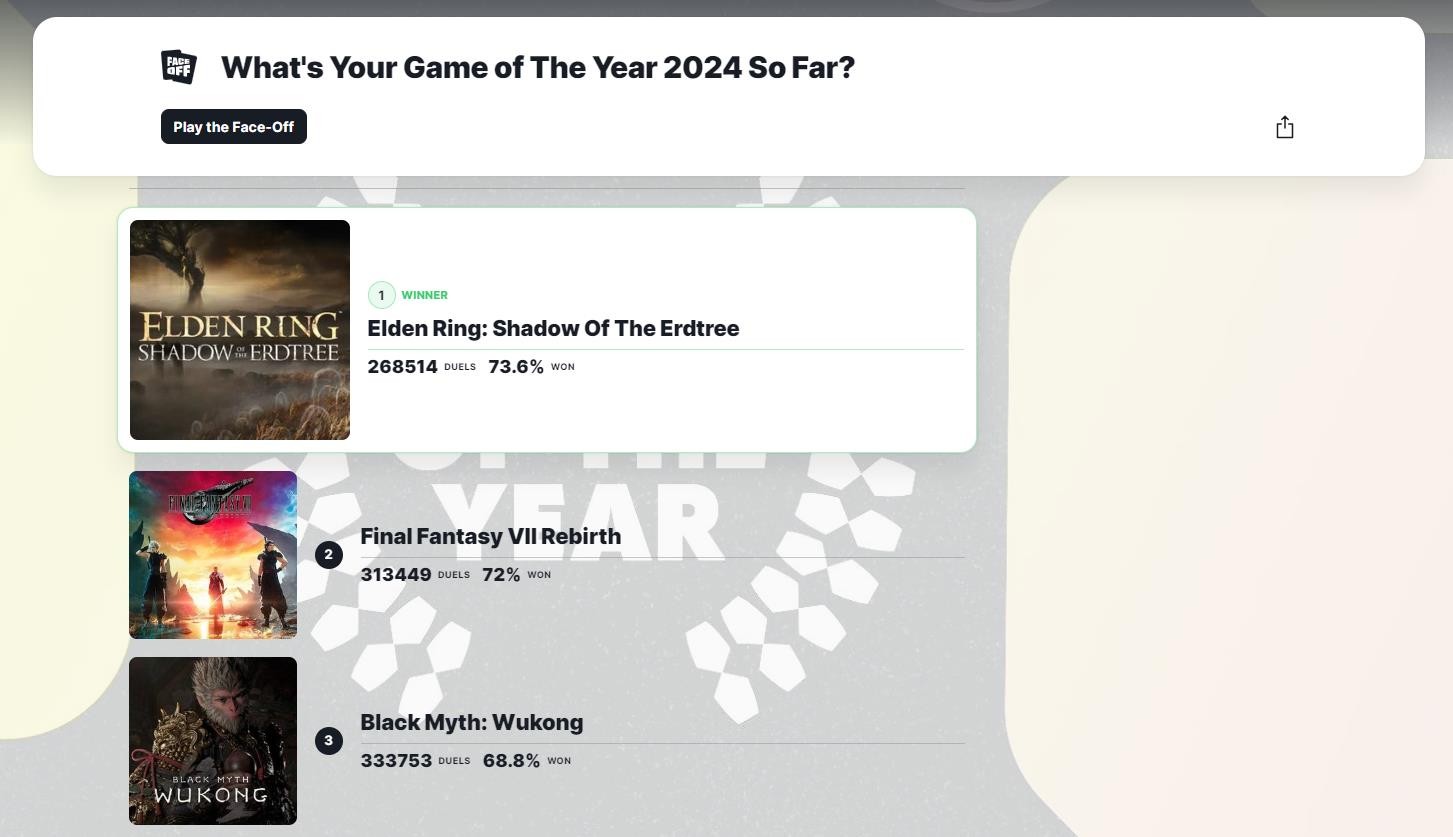Viewport: 1453px width, 837px height.
Task: Click Final Fantasy VII Rebirth's 72% won stat
Action: (x=501, y=575)
